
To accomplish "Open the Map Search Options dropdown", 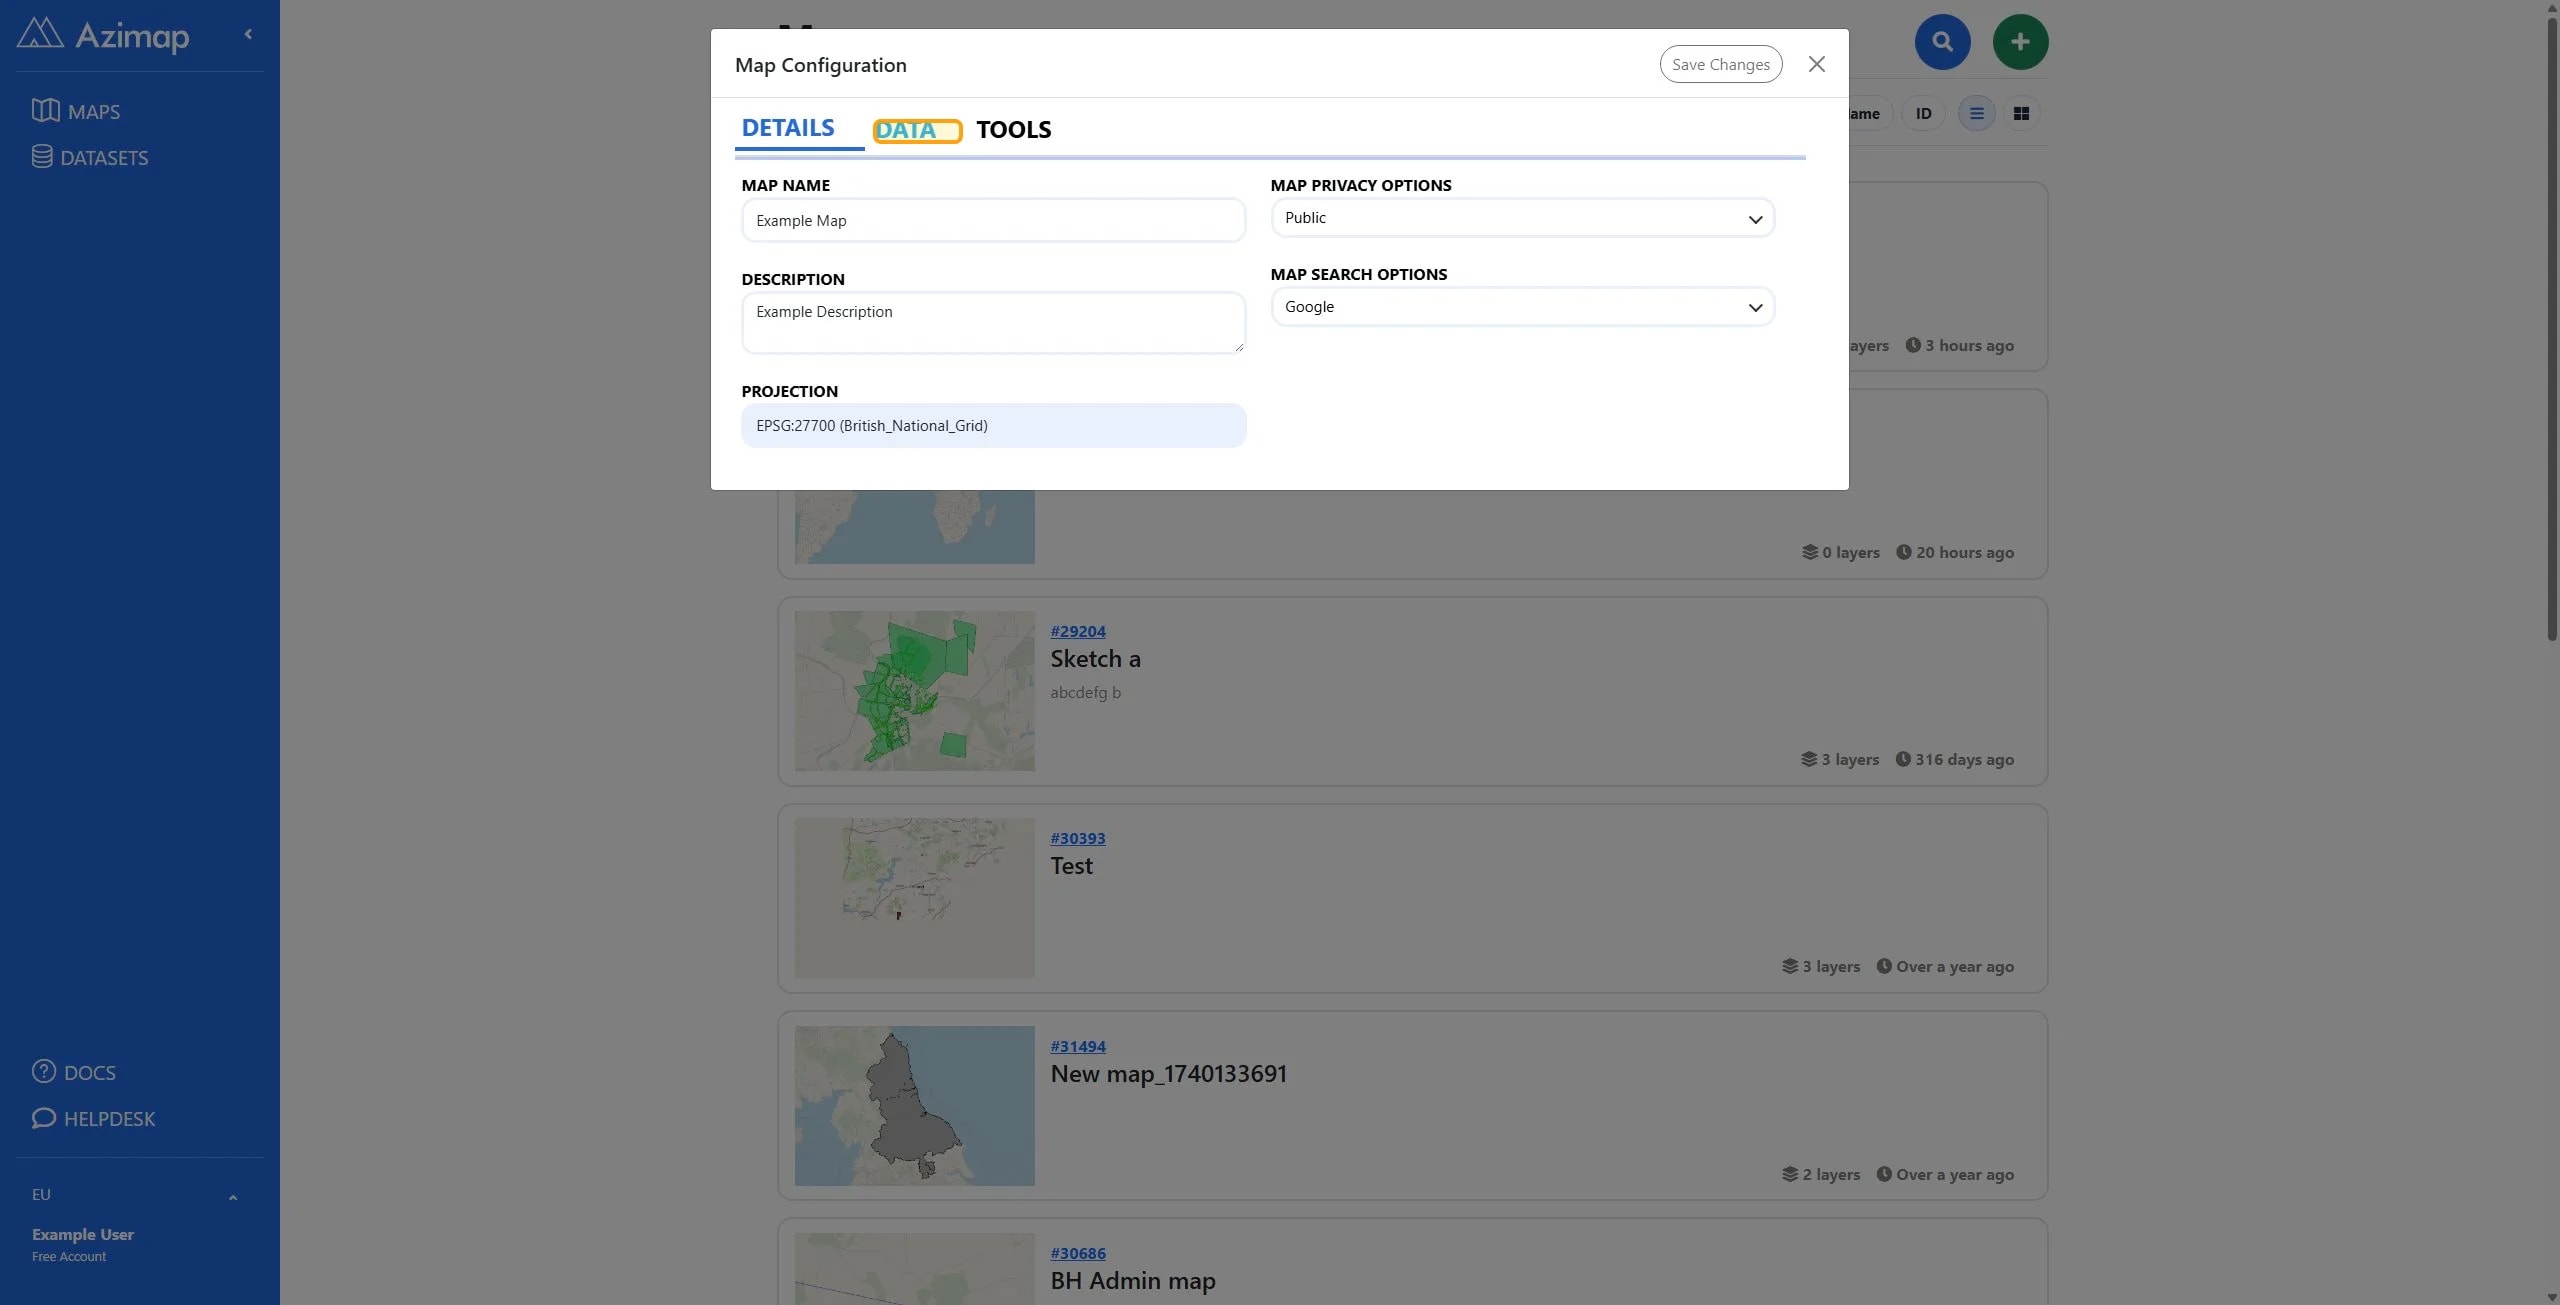I will pyautogui.click(x=1522, y=307).
